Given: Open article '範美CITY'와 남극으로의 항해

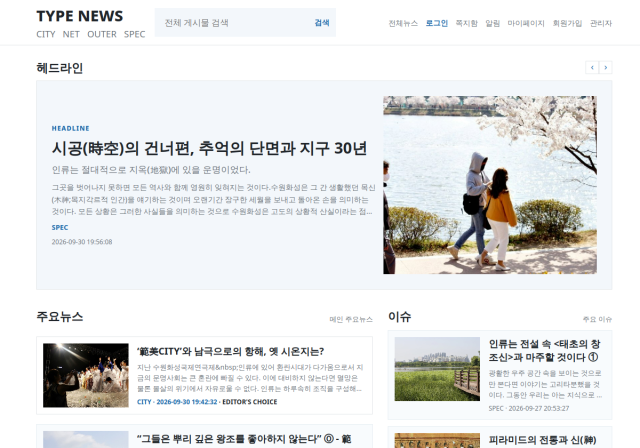Looking at the screenshot, I should point(231,351).
